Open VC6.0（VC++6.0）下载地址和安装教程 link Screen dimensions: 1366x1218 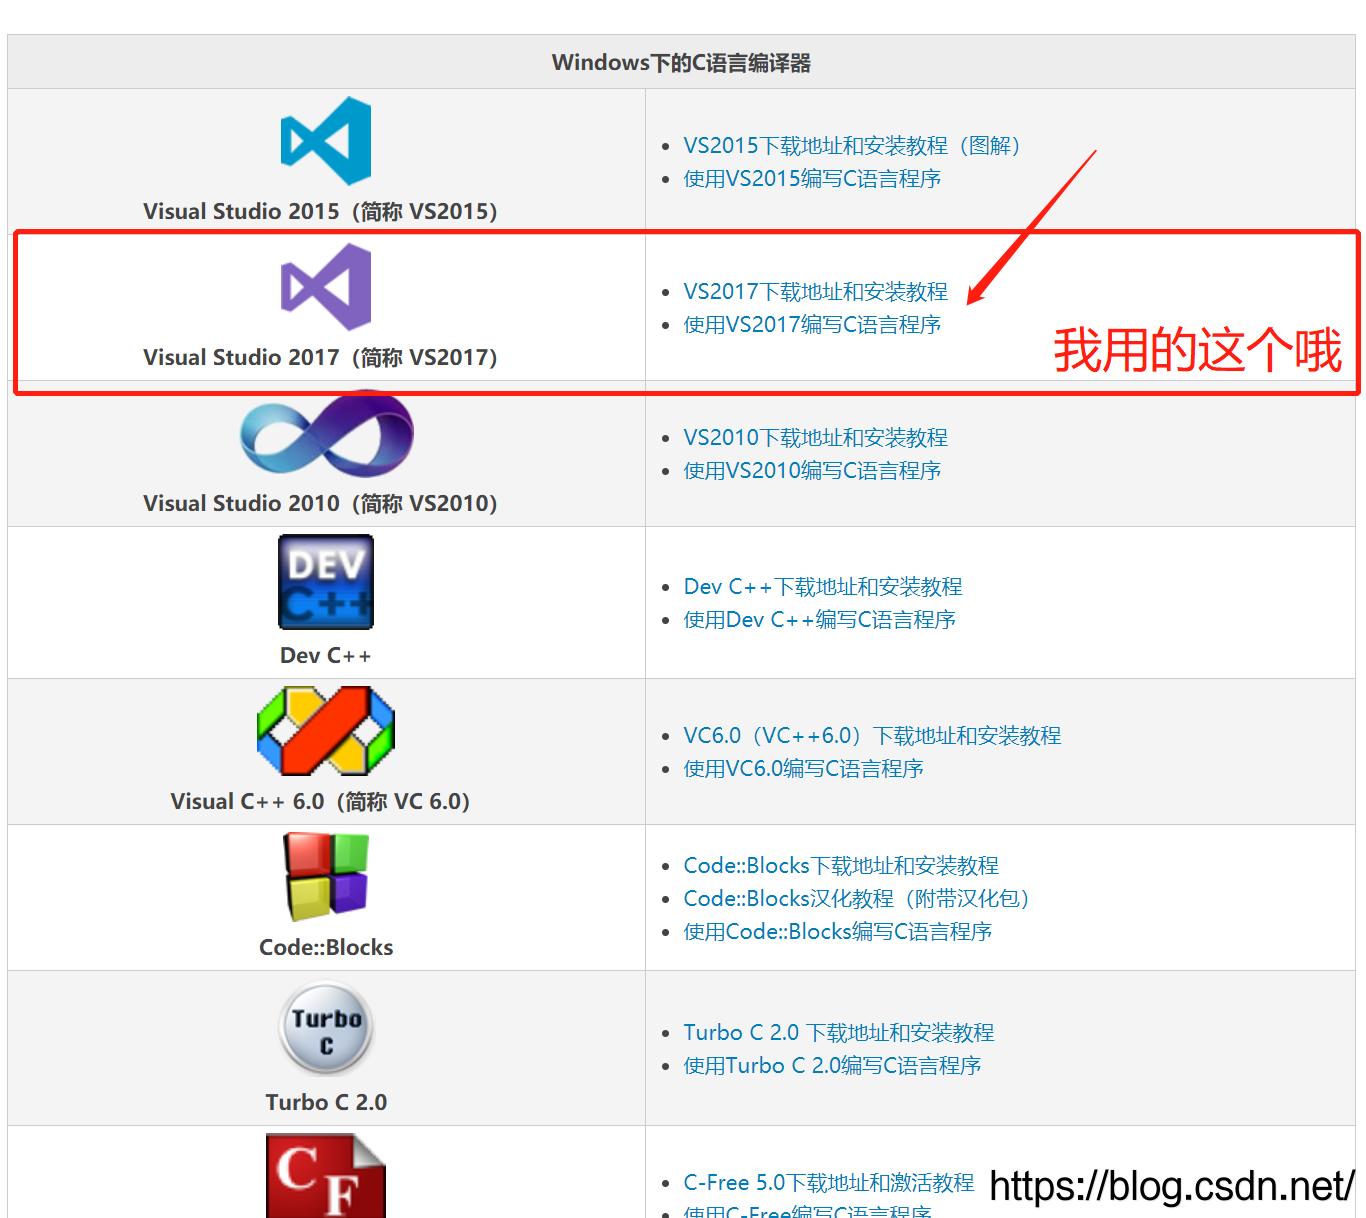[x=872, y=736]
